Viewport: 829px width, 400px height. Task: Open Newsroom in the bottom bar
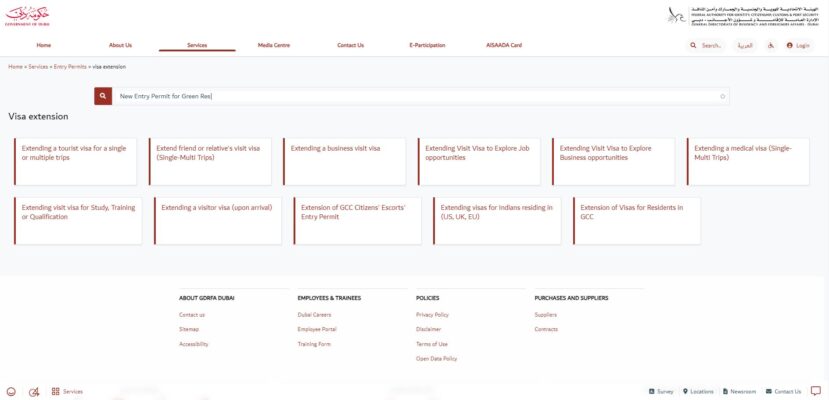tap(739, 392)
